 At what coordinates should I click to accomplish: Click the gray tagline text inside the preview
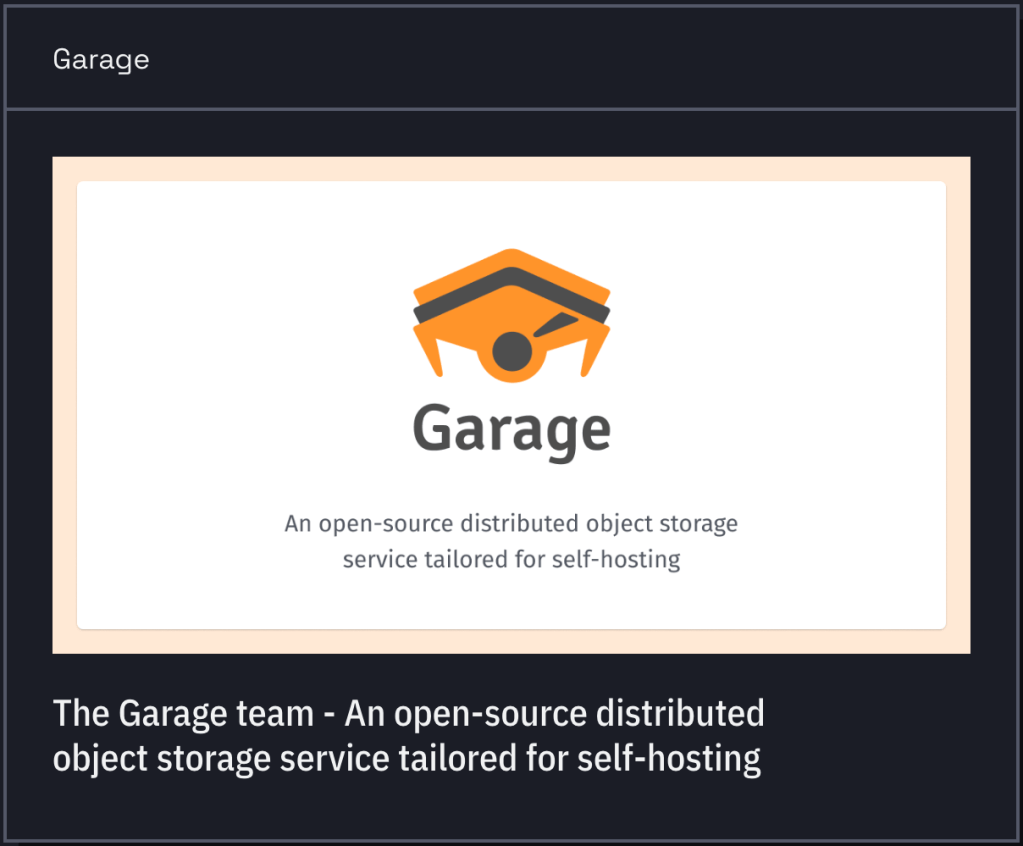(x=511, y=523)
